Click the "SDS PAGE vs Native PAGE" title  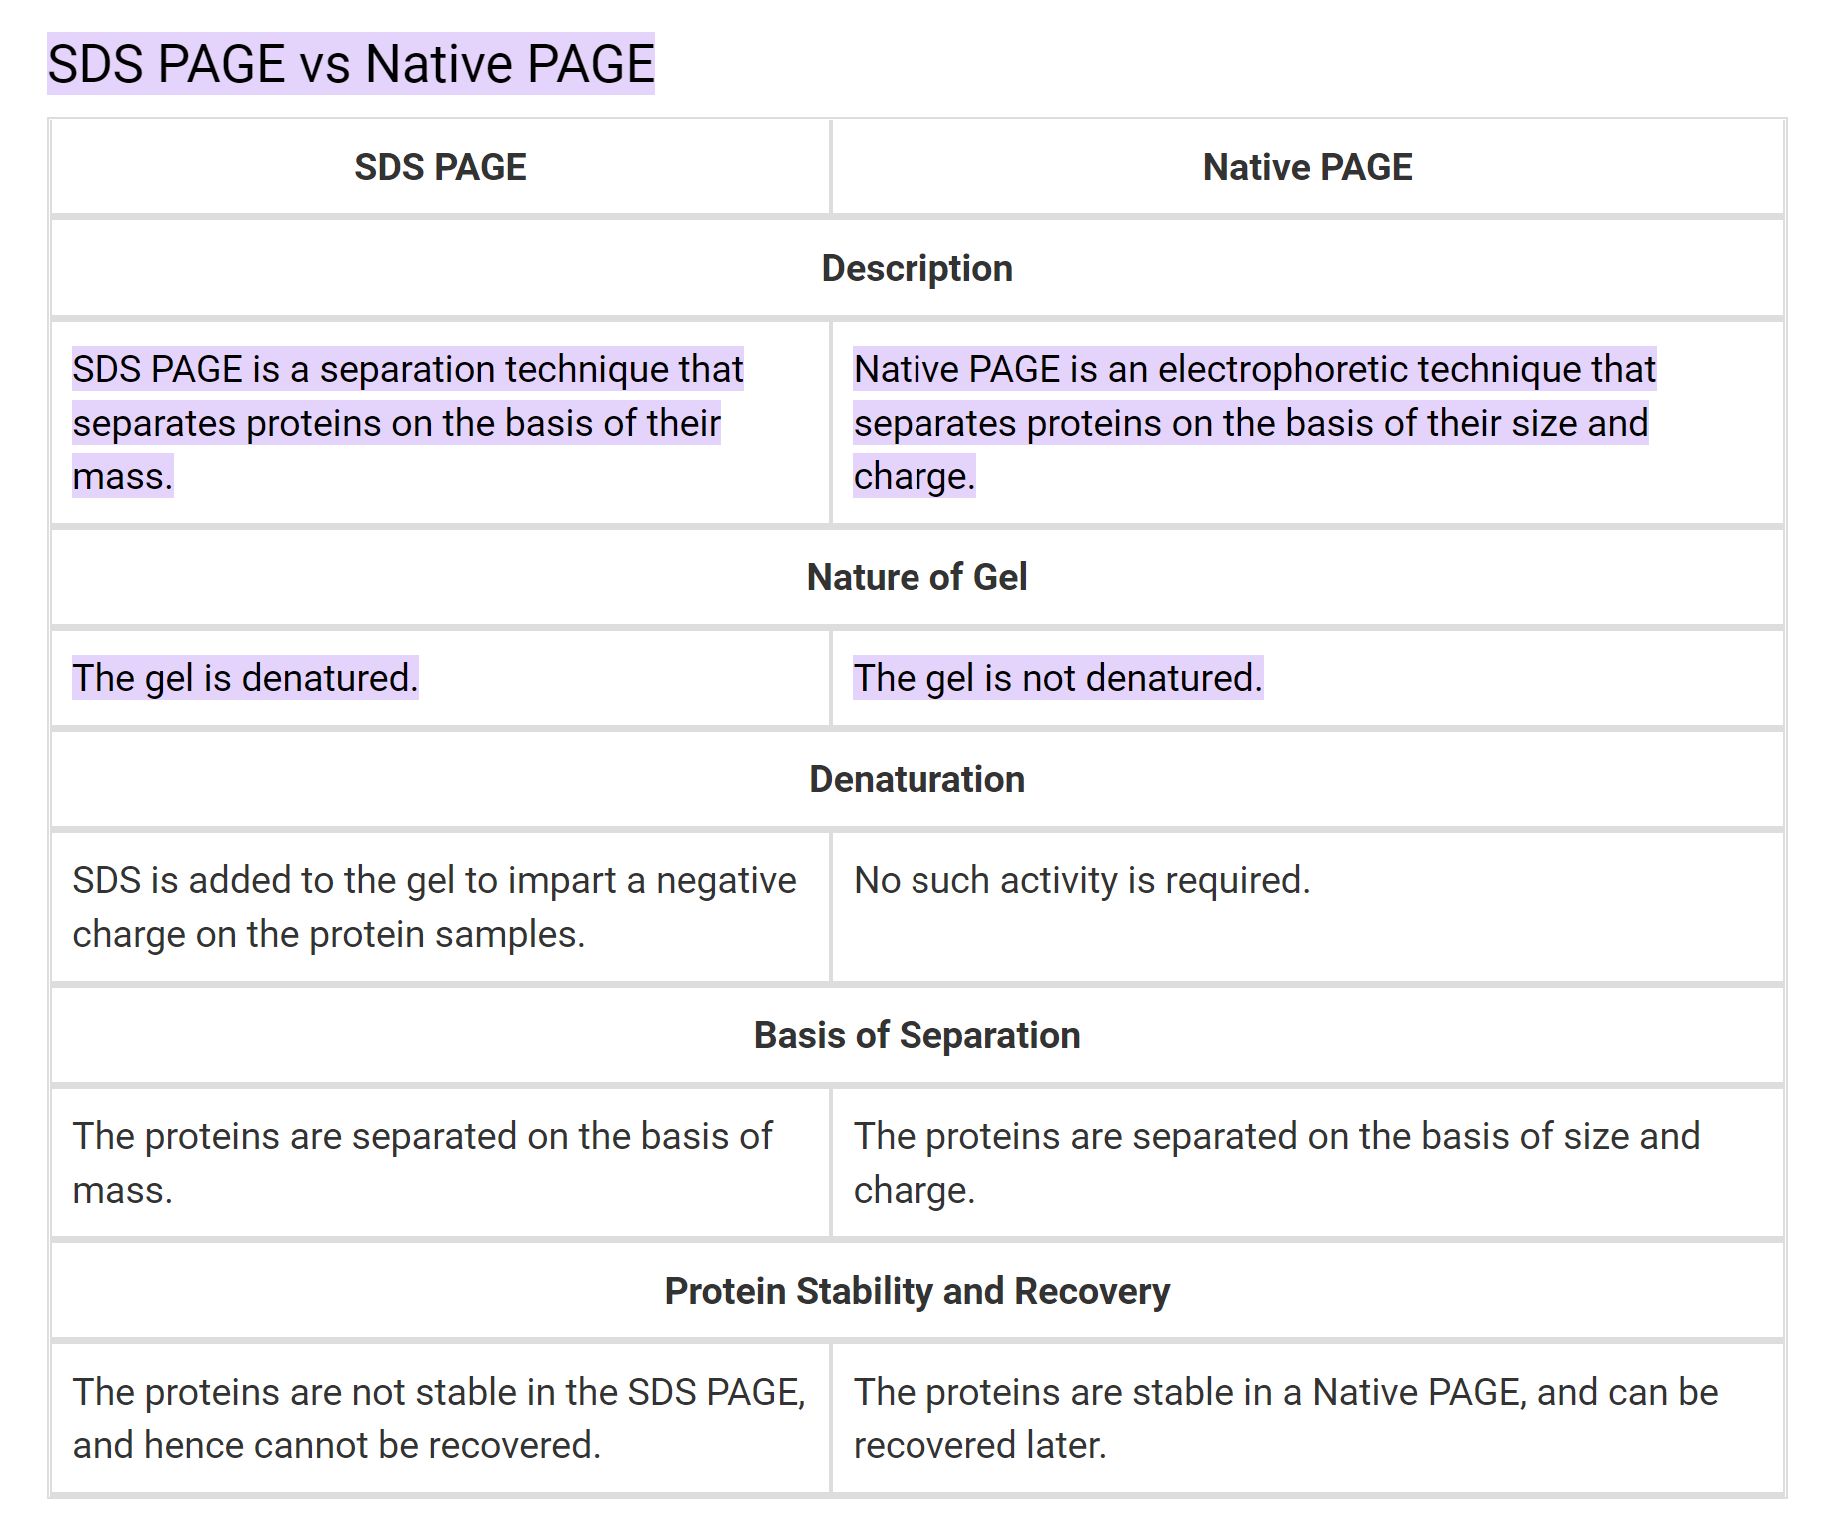point(350,64)
